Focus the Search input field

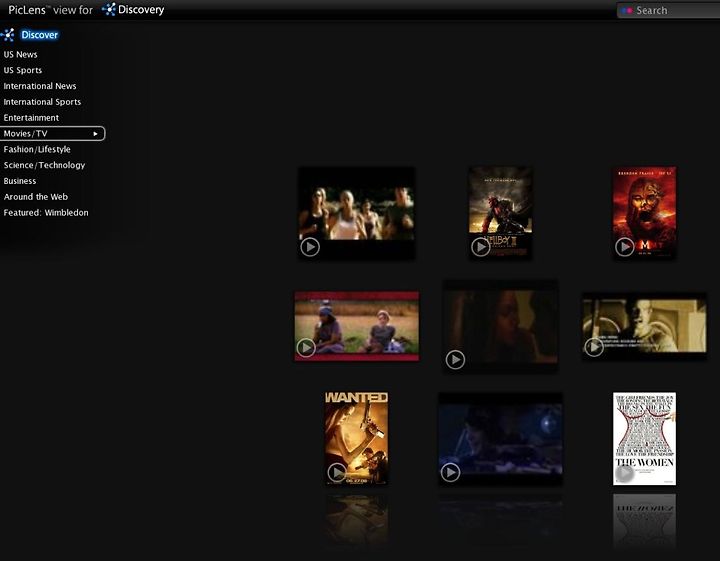(668, 10)
